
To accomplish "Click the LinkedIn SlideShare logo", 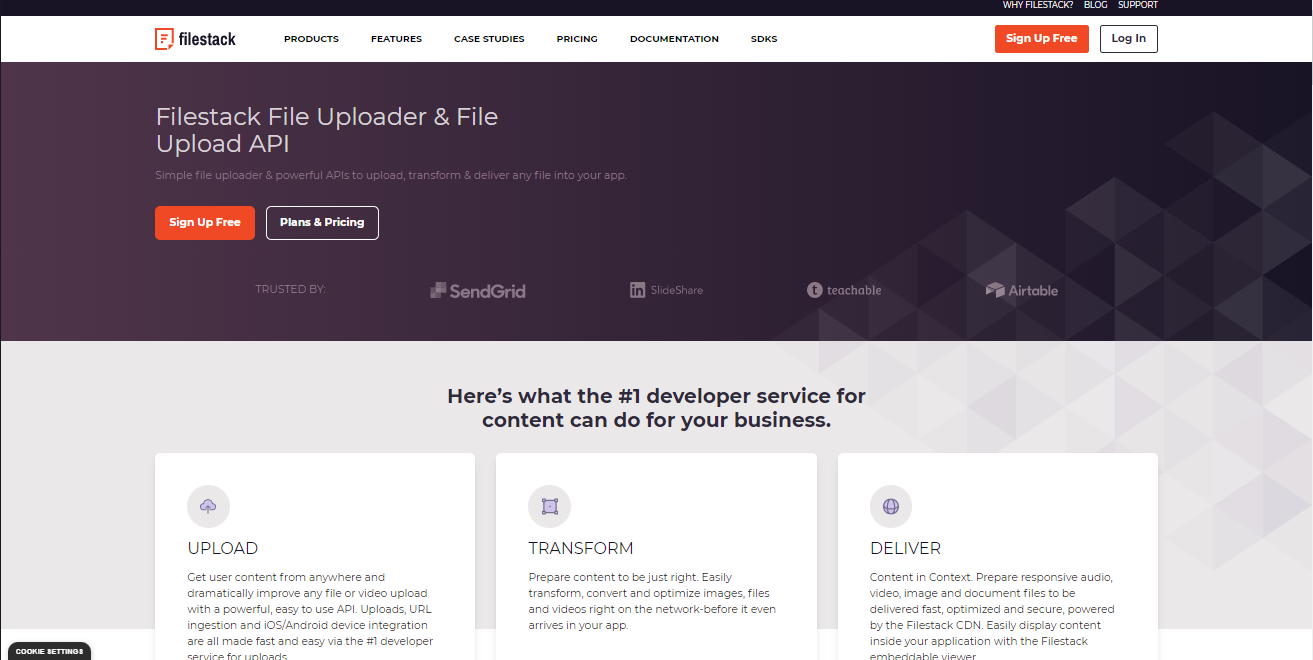I will tap(666, 290).
